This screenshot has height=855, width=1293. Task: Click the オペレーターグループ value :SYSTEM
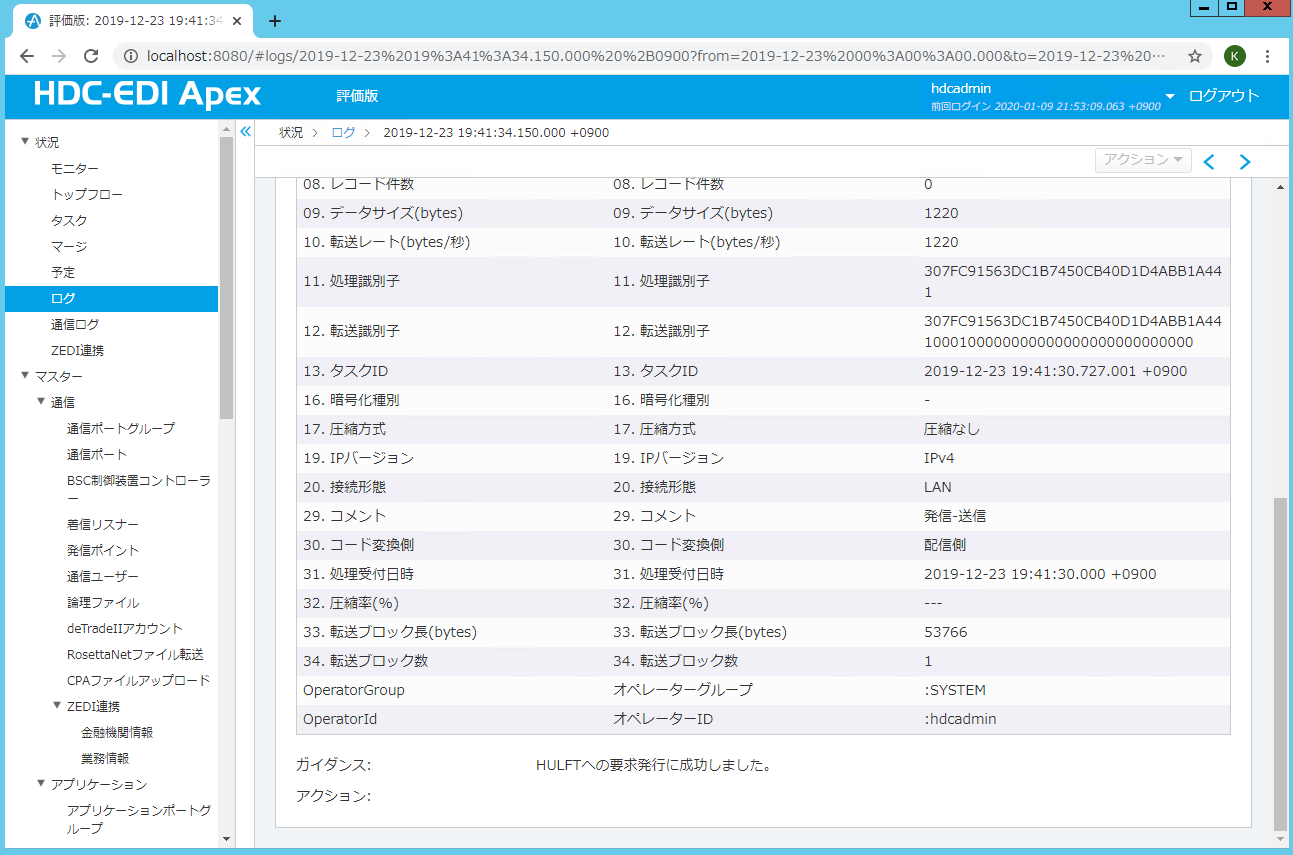click(955, 690)
